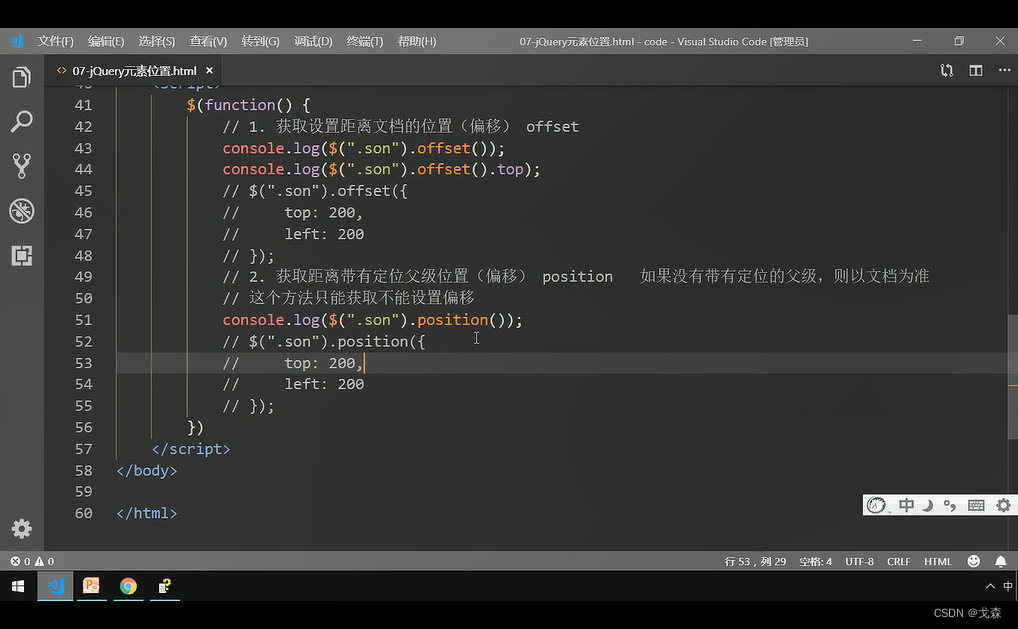The height and width of the screenshot is (629, 1018).
Task: Toggle the punctuation mode icon in IME bar
Action: [x=950, y=505]
